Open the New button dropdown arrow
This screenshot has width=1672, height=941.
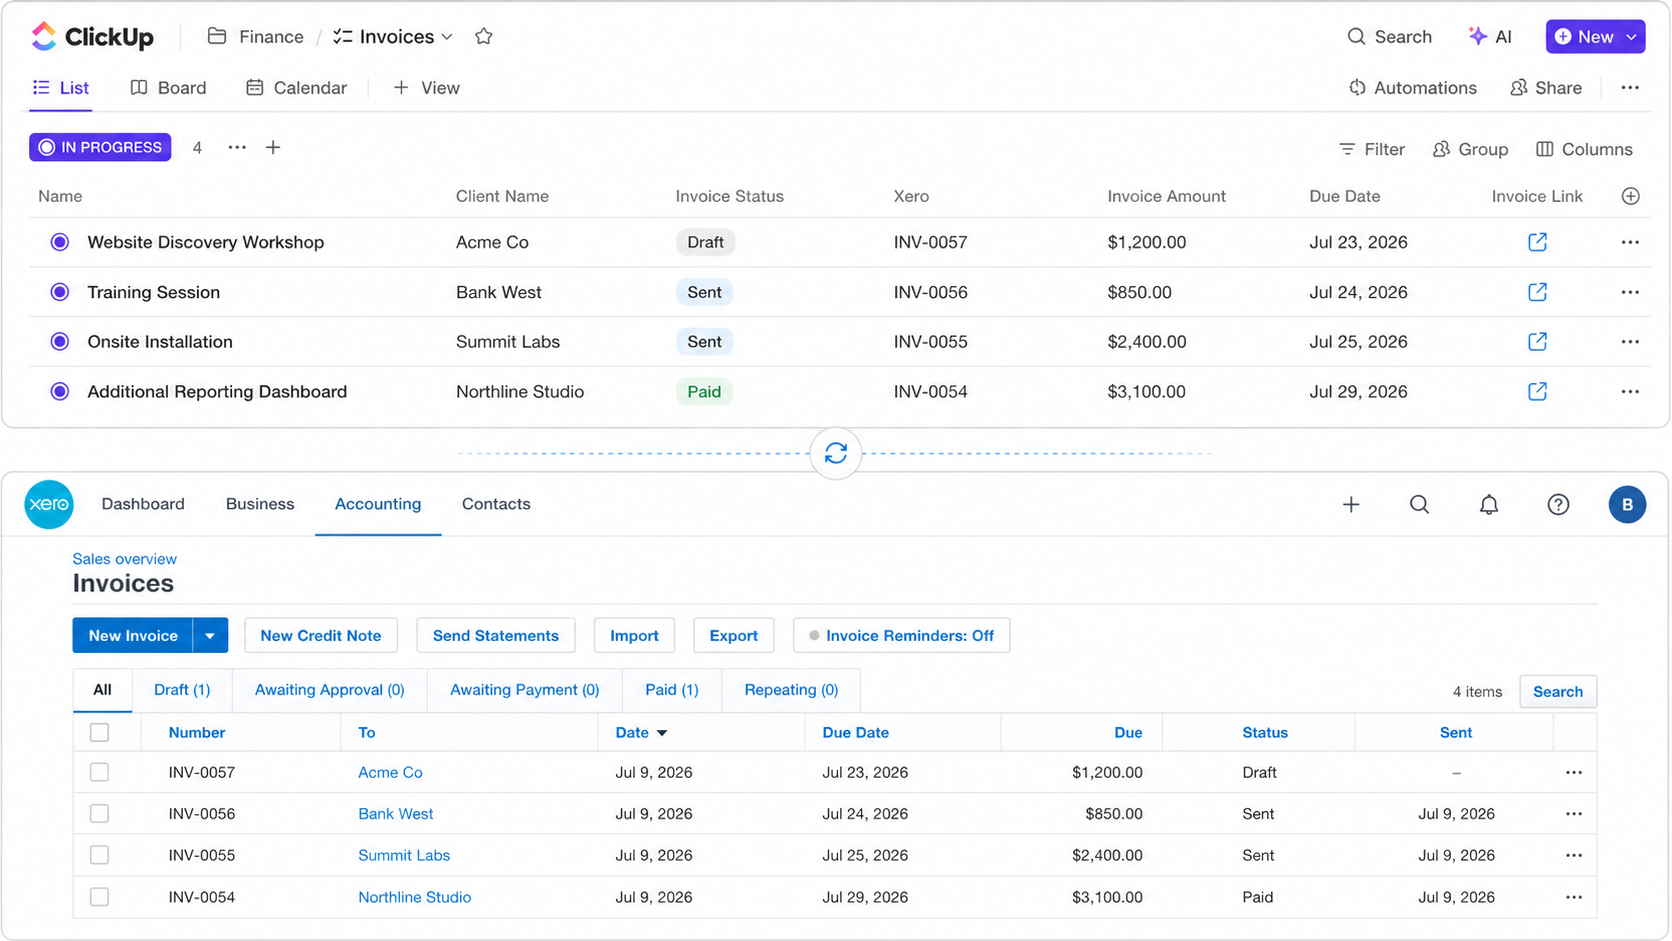[1631, 37]
